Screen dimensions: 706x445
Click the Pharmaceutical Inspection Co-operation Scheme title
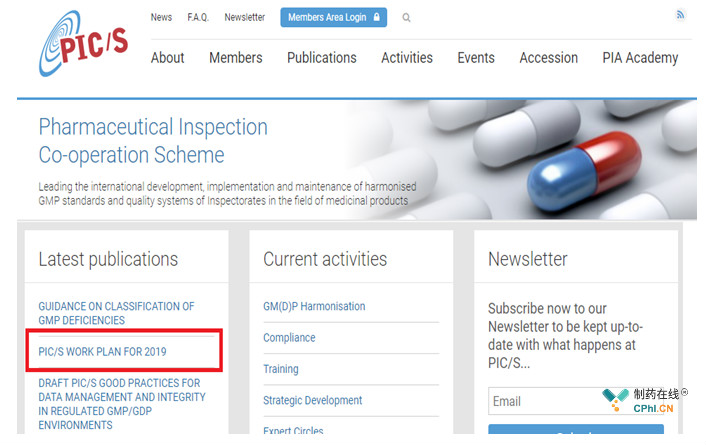click(153, 141)
